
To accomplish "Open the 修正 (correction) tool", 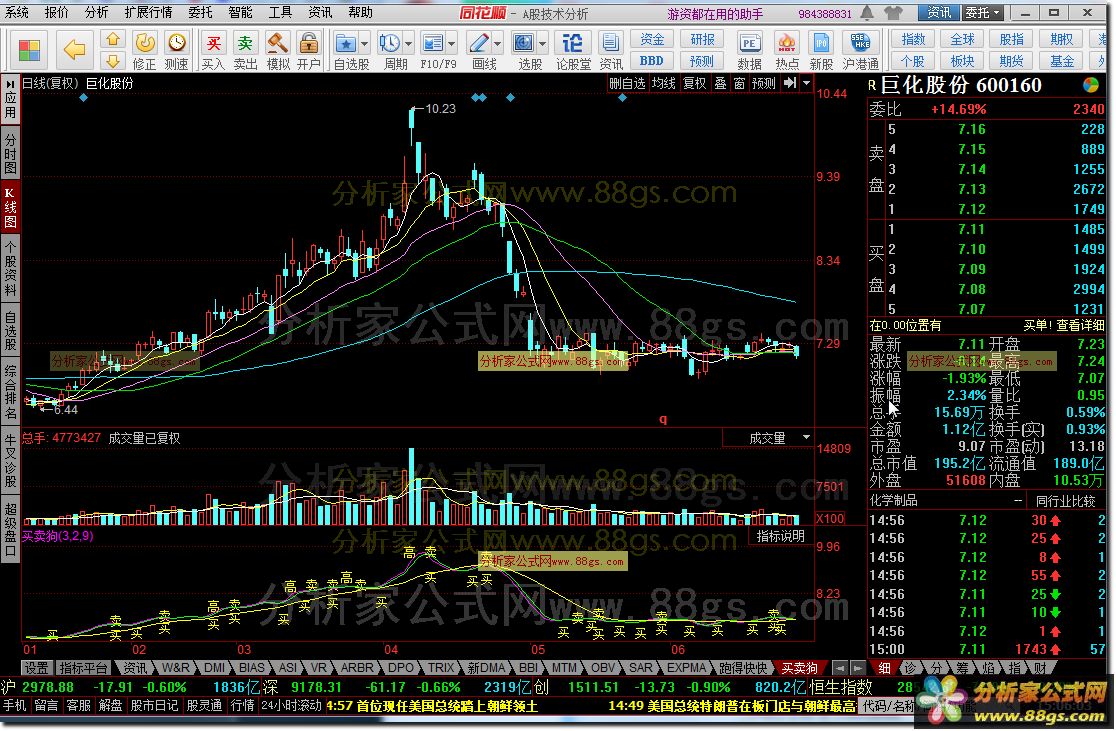I will (144, 51).
